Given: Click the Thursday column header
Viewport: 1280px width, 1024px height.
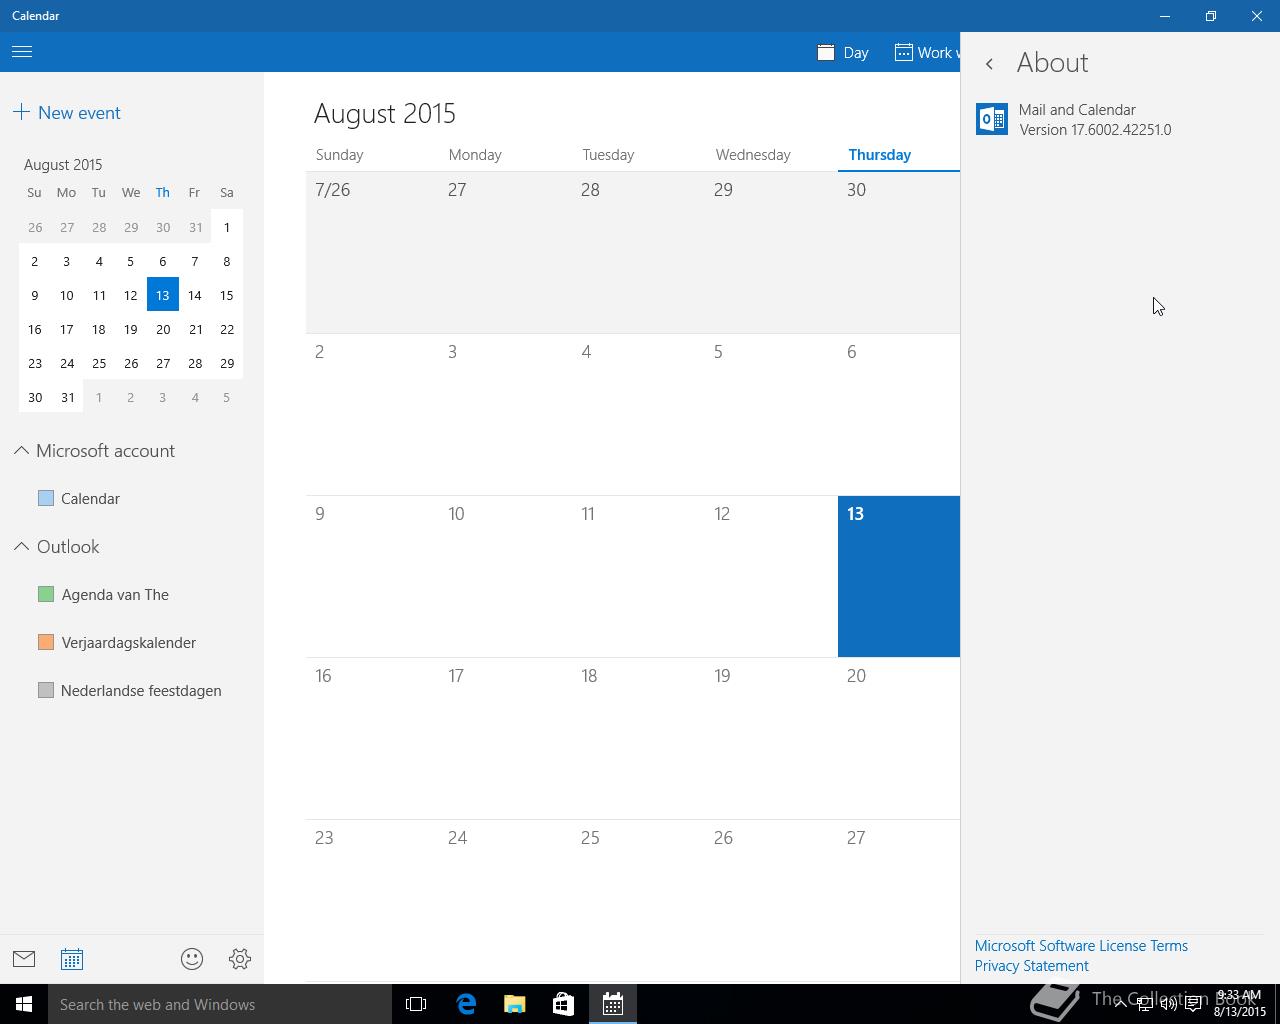Looking at the screenshot, I should click(x=879, y=155).
